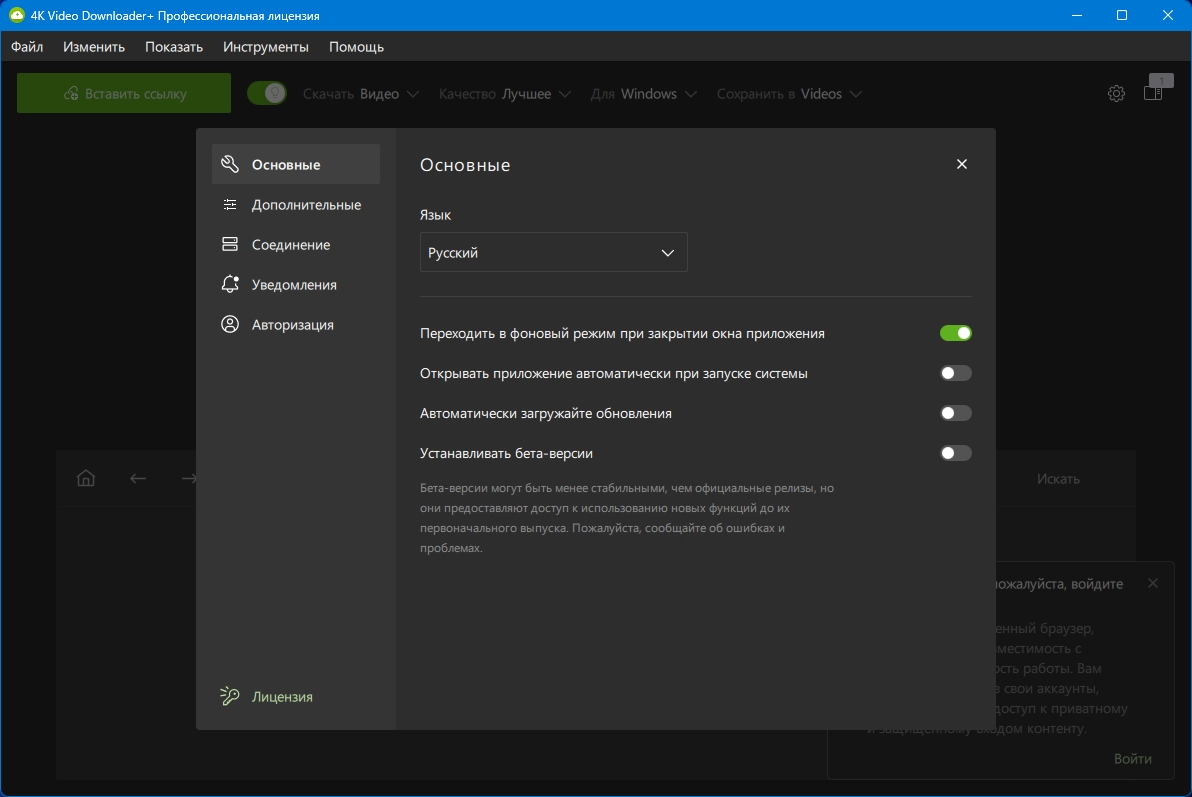Turn on automatic update downloads
The width and height of the screenshot is (1192, 797).
point(955,413)
